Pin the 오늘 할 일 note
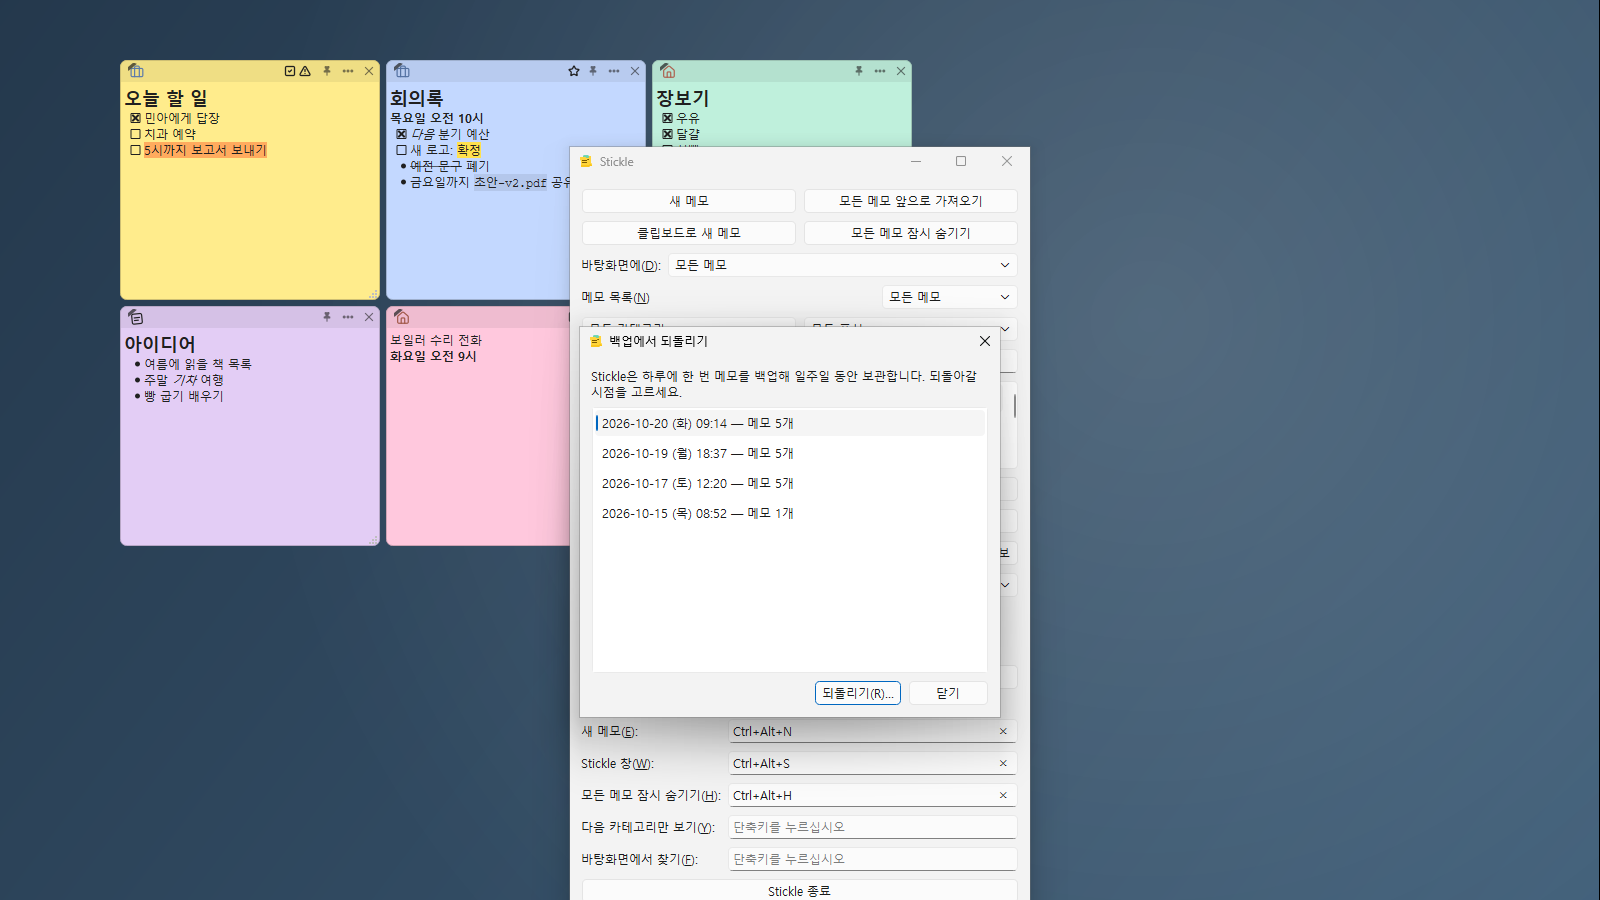Viewport: 1600px width, 900px height. coord(327,71)
